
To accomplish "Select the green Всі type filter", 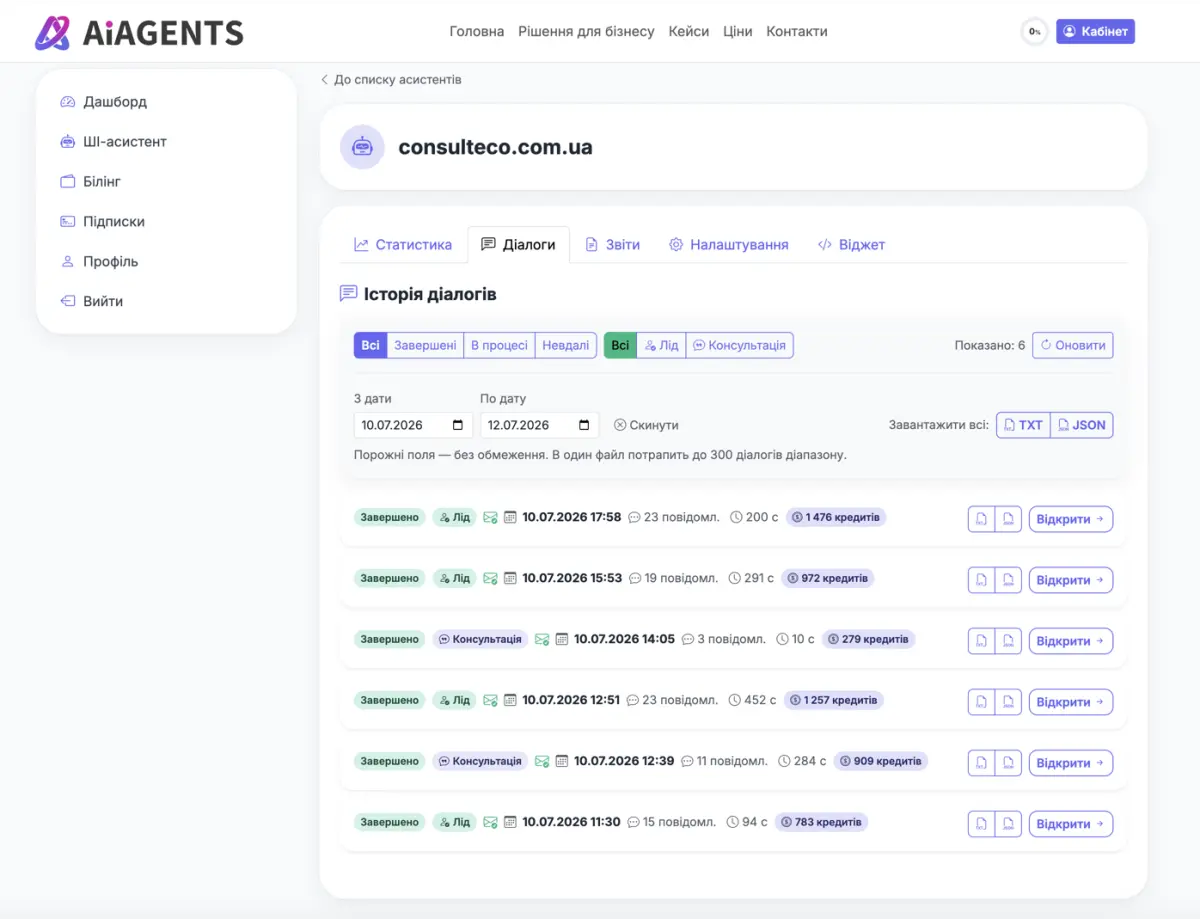I will coord(620,346).
